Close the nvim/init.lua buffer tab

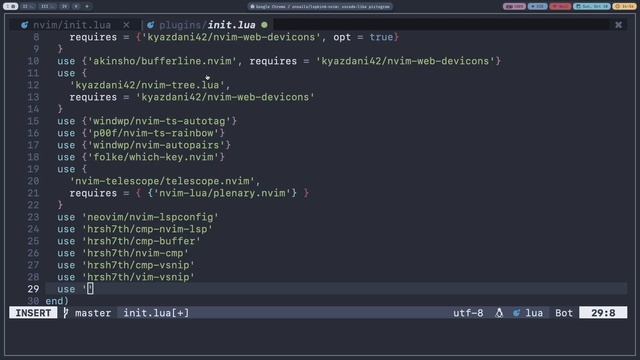(127, 25)
